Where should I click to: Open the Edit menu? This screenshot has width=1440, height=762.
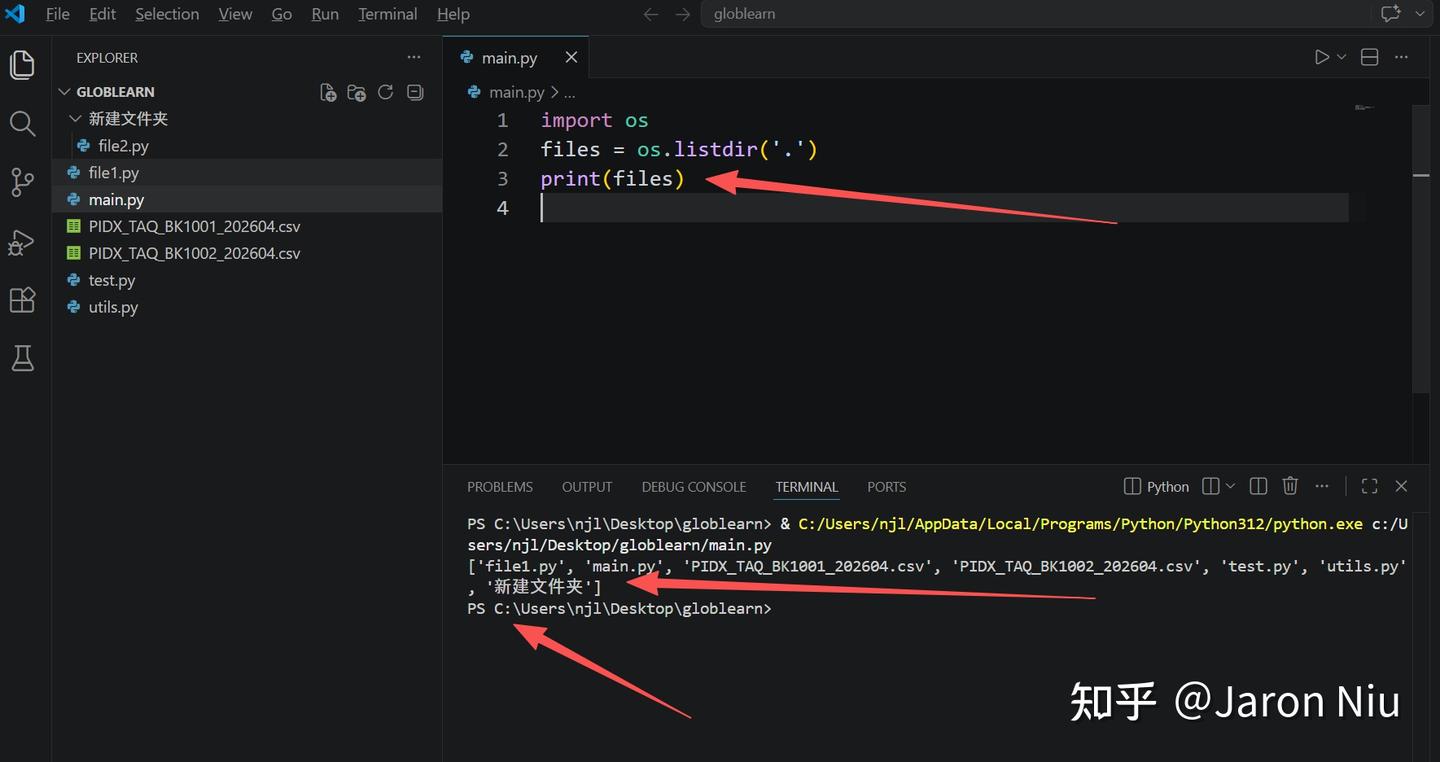point(102,14)
